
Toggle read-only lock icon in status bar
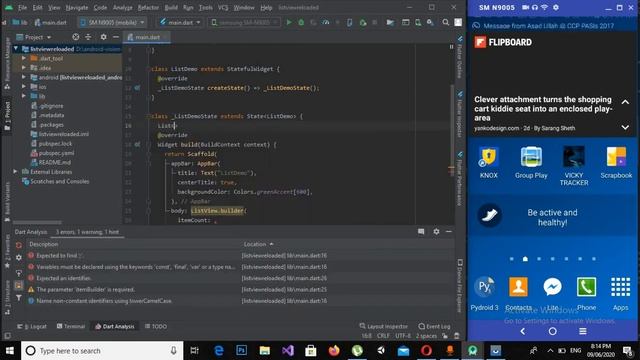[x=445, y=336]
